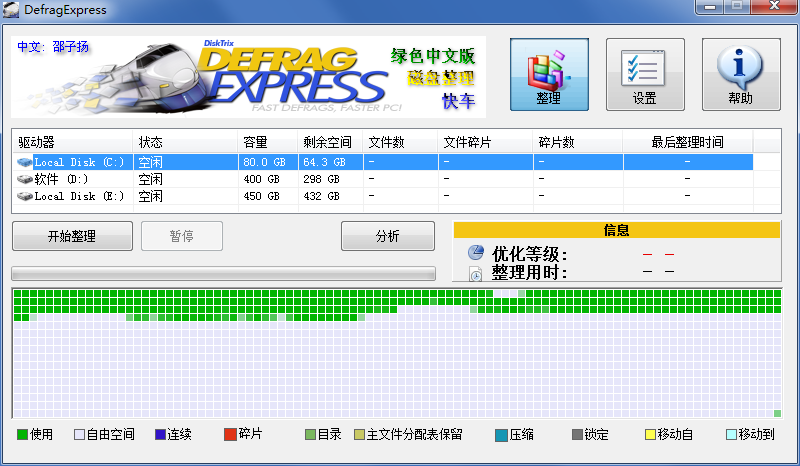Click the Defrag Express train banner
The height and width of the screenshot is (466, 800).
tap(248, 77)
